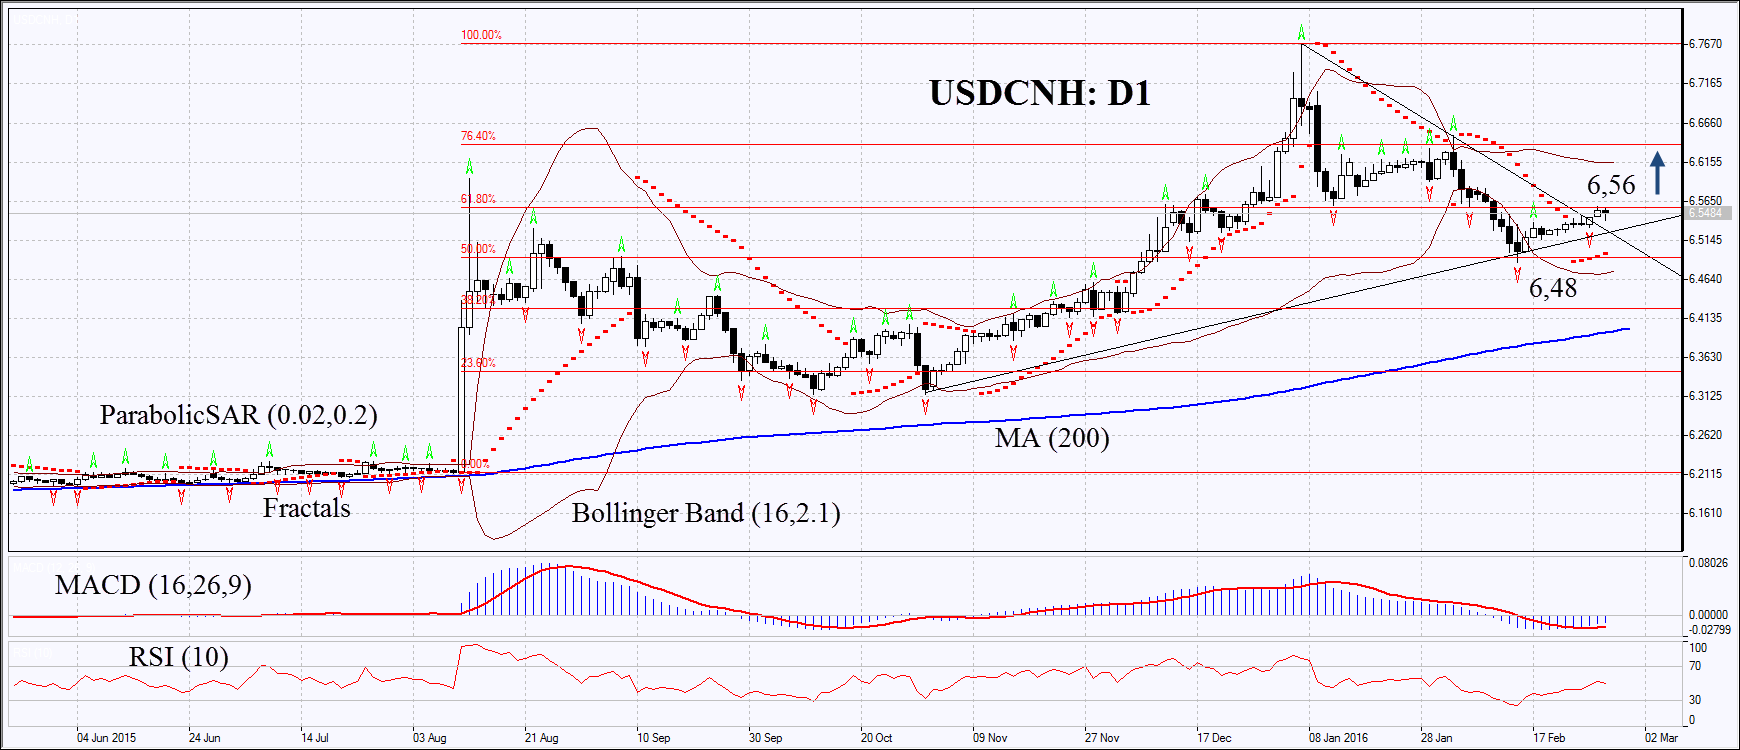
Task: Click the 6.3125 price axis value
Action: [1705, 396]
